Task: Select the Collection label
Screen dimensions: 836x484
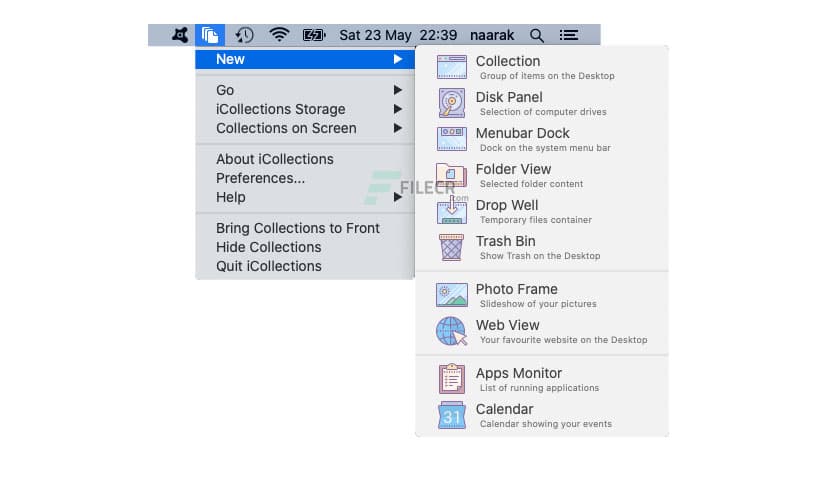Action: click(x=508, y=61)
